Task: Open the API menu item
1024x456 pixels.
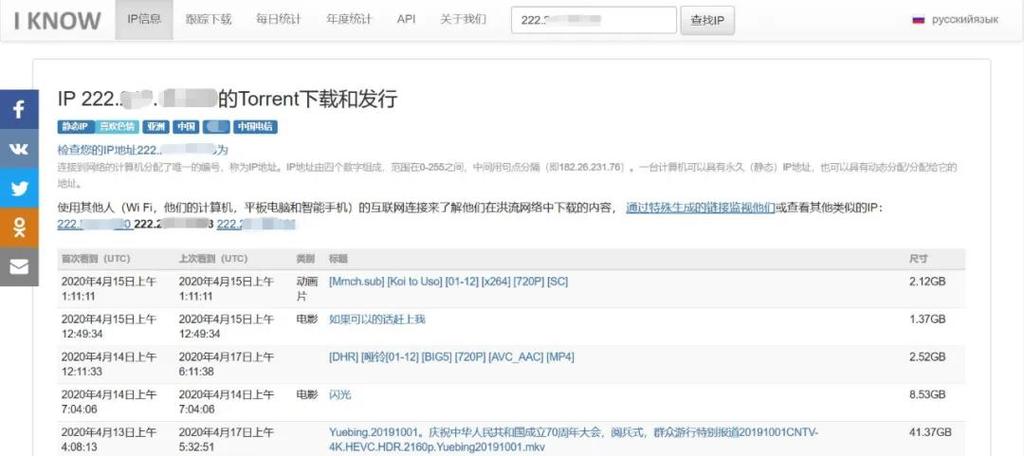Action: 406,19
